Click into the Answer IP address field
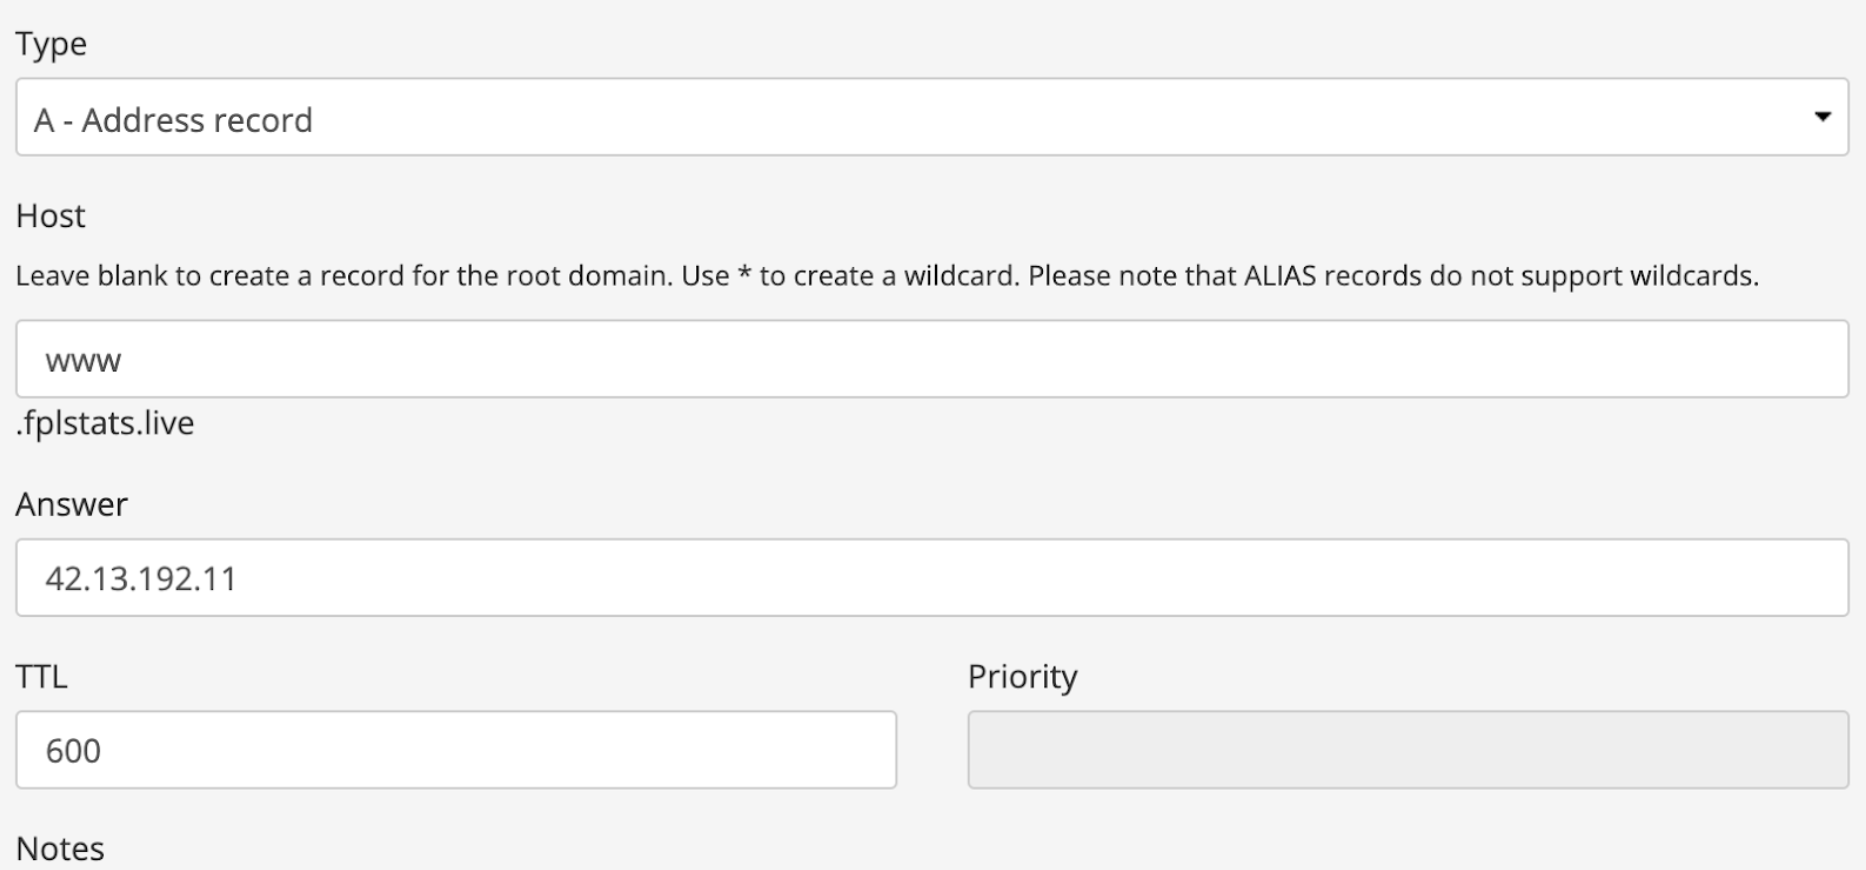The image size is (1866, 870). [930, 578]
